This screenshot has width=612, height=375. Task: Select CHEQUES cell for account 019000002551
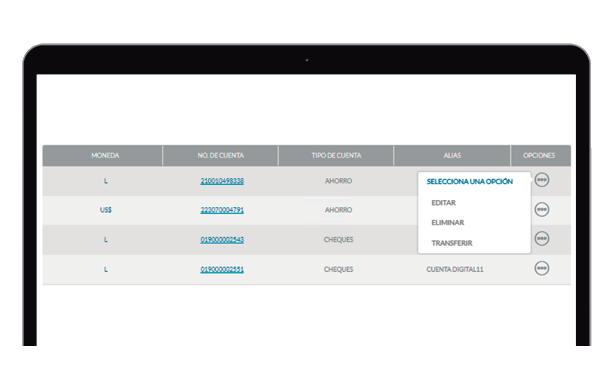338,269
